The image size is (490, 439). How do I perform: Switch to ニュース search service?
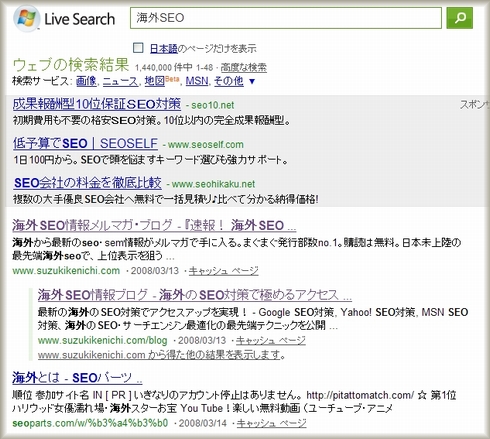tap(120, 81)
